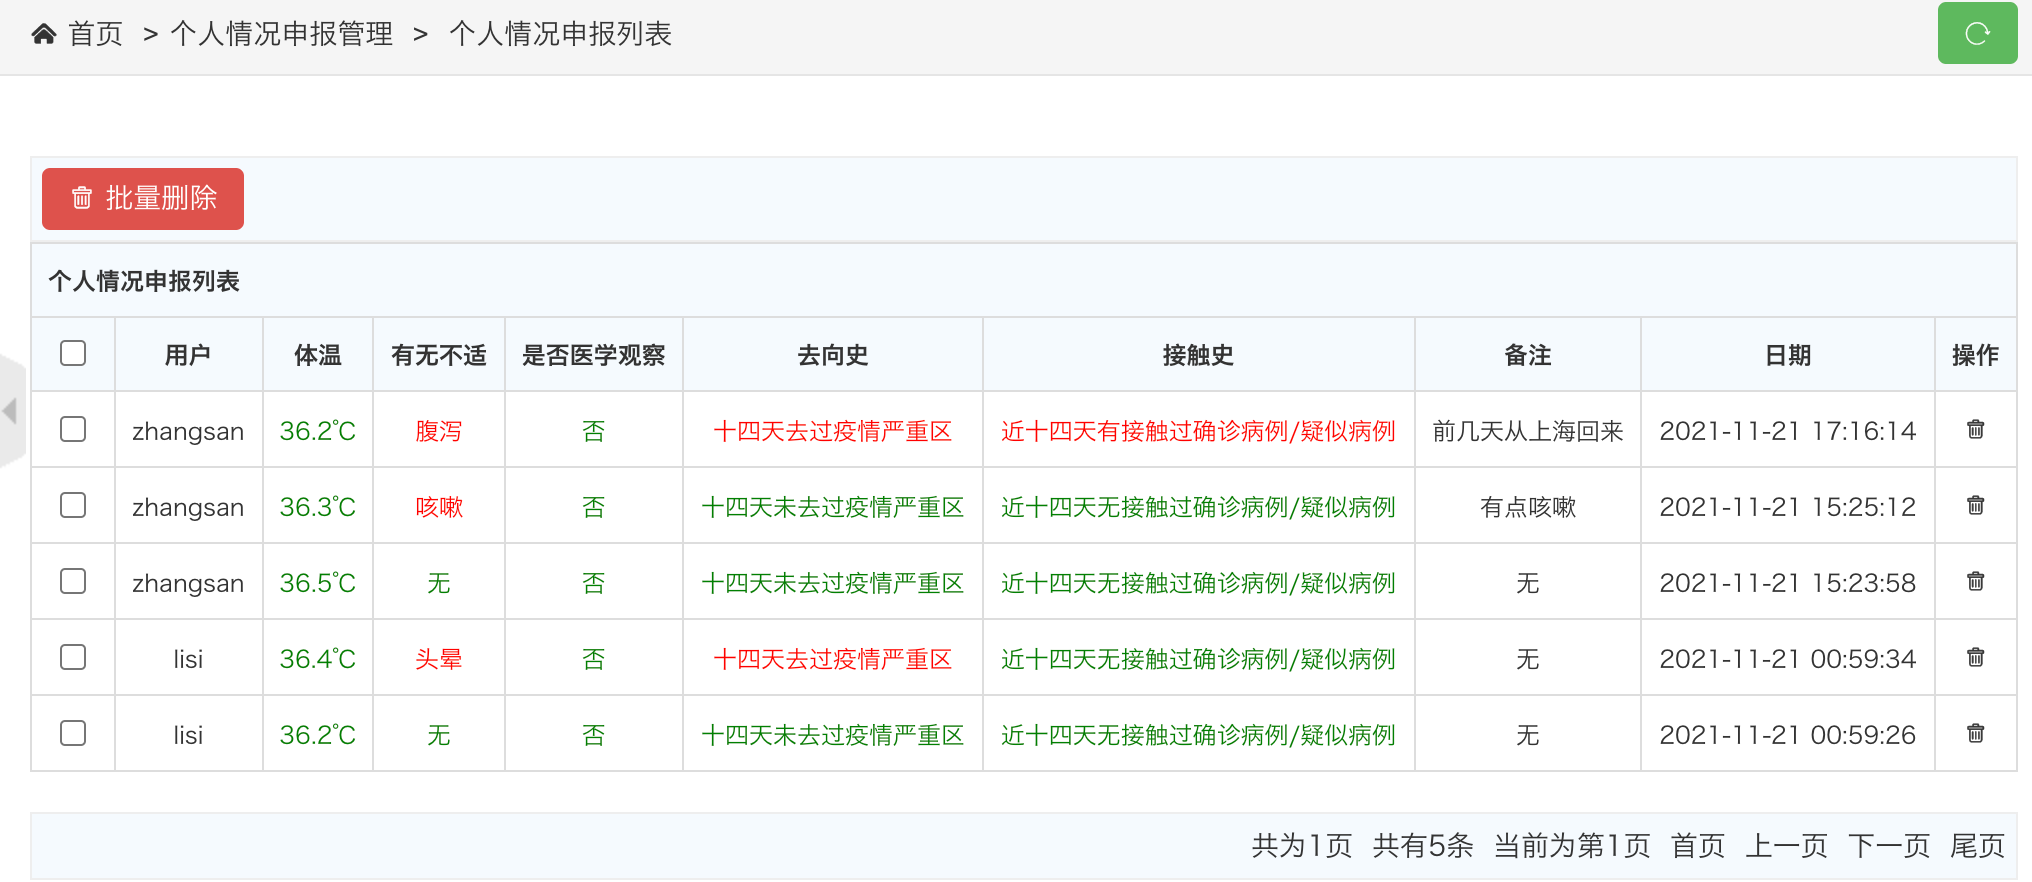Go to 下一页 in pagination

pyautogui.click(x=1889, y=846)
